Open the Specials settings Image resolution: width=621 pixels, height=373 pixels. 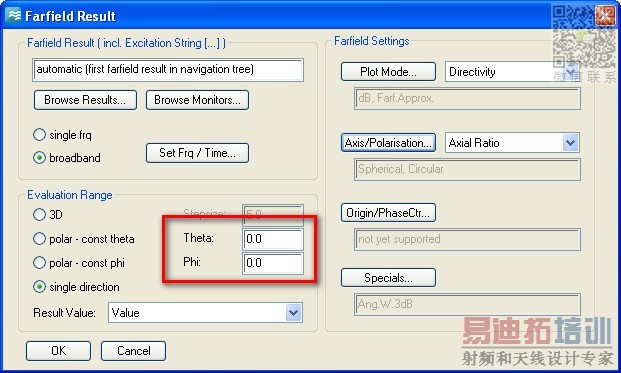(x=388, y=278)
